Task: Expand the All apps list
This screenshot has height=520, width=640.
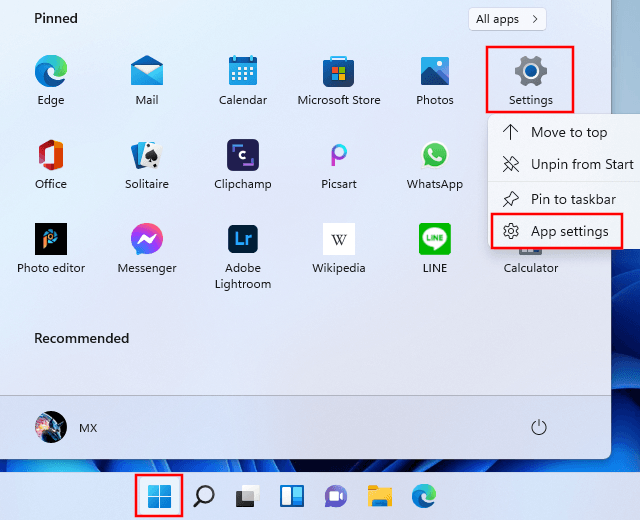Action: pos(507,19)
